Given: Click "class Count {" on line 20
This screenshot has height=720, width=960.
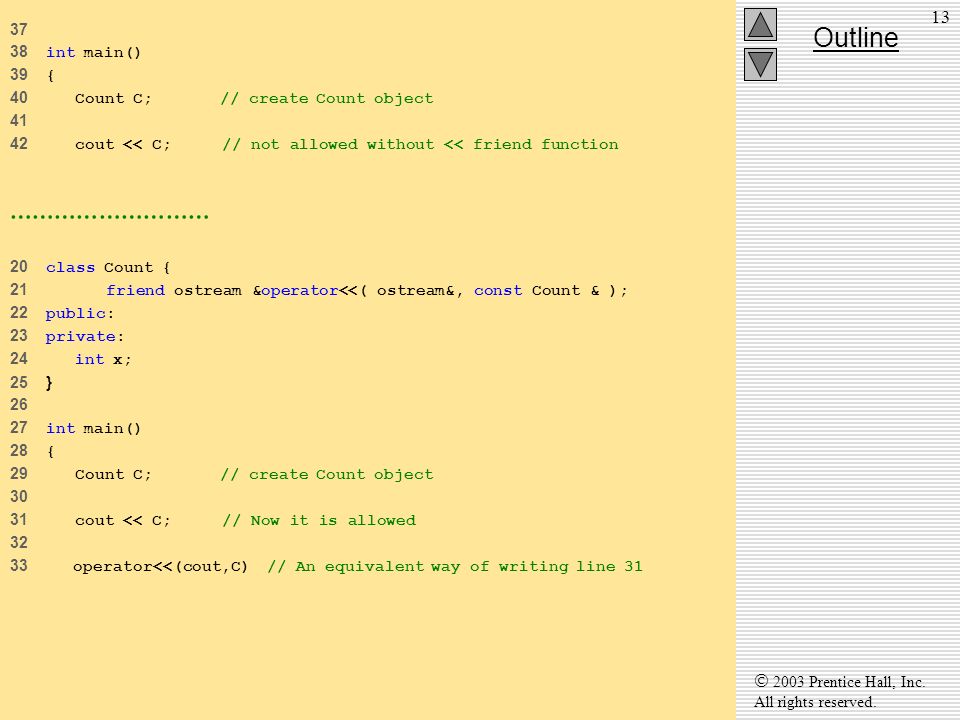Looking at the screenshot, I should [x=108, y=268].
